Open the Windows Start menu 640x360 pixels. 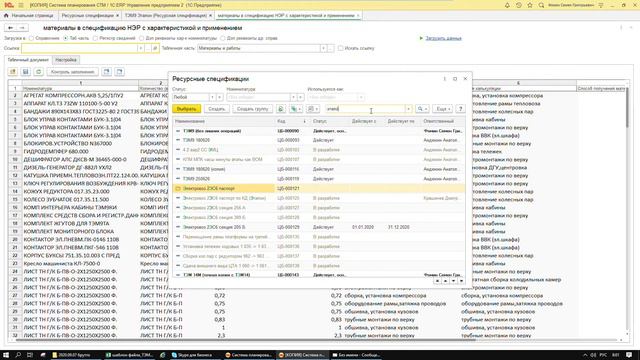[x=6, y=355]
